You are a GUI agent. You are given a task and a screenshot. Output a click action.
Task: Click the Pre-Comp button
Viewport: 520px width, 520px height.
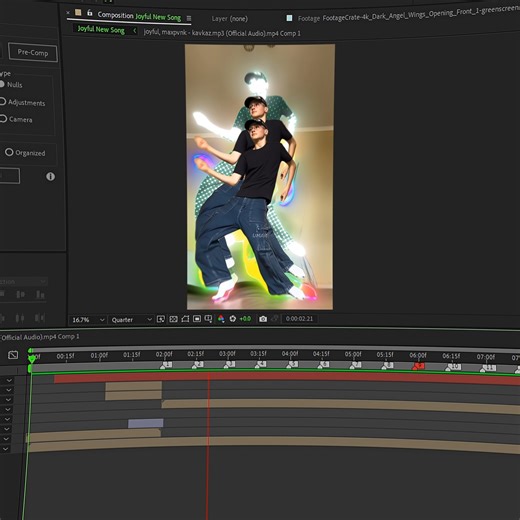click(33, 52)
